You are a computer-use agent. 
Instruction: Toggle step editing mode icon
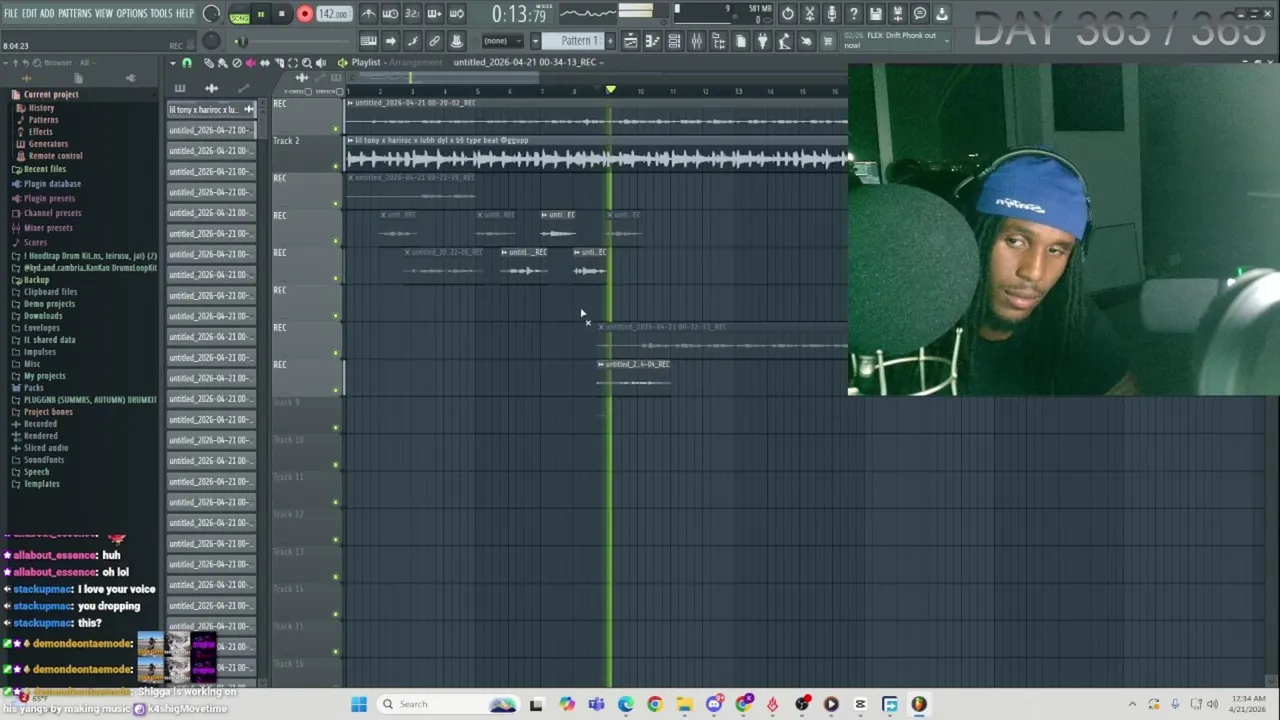coord(412,41)
